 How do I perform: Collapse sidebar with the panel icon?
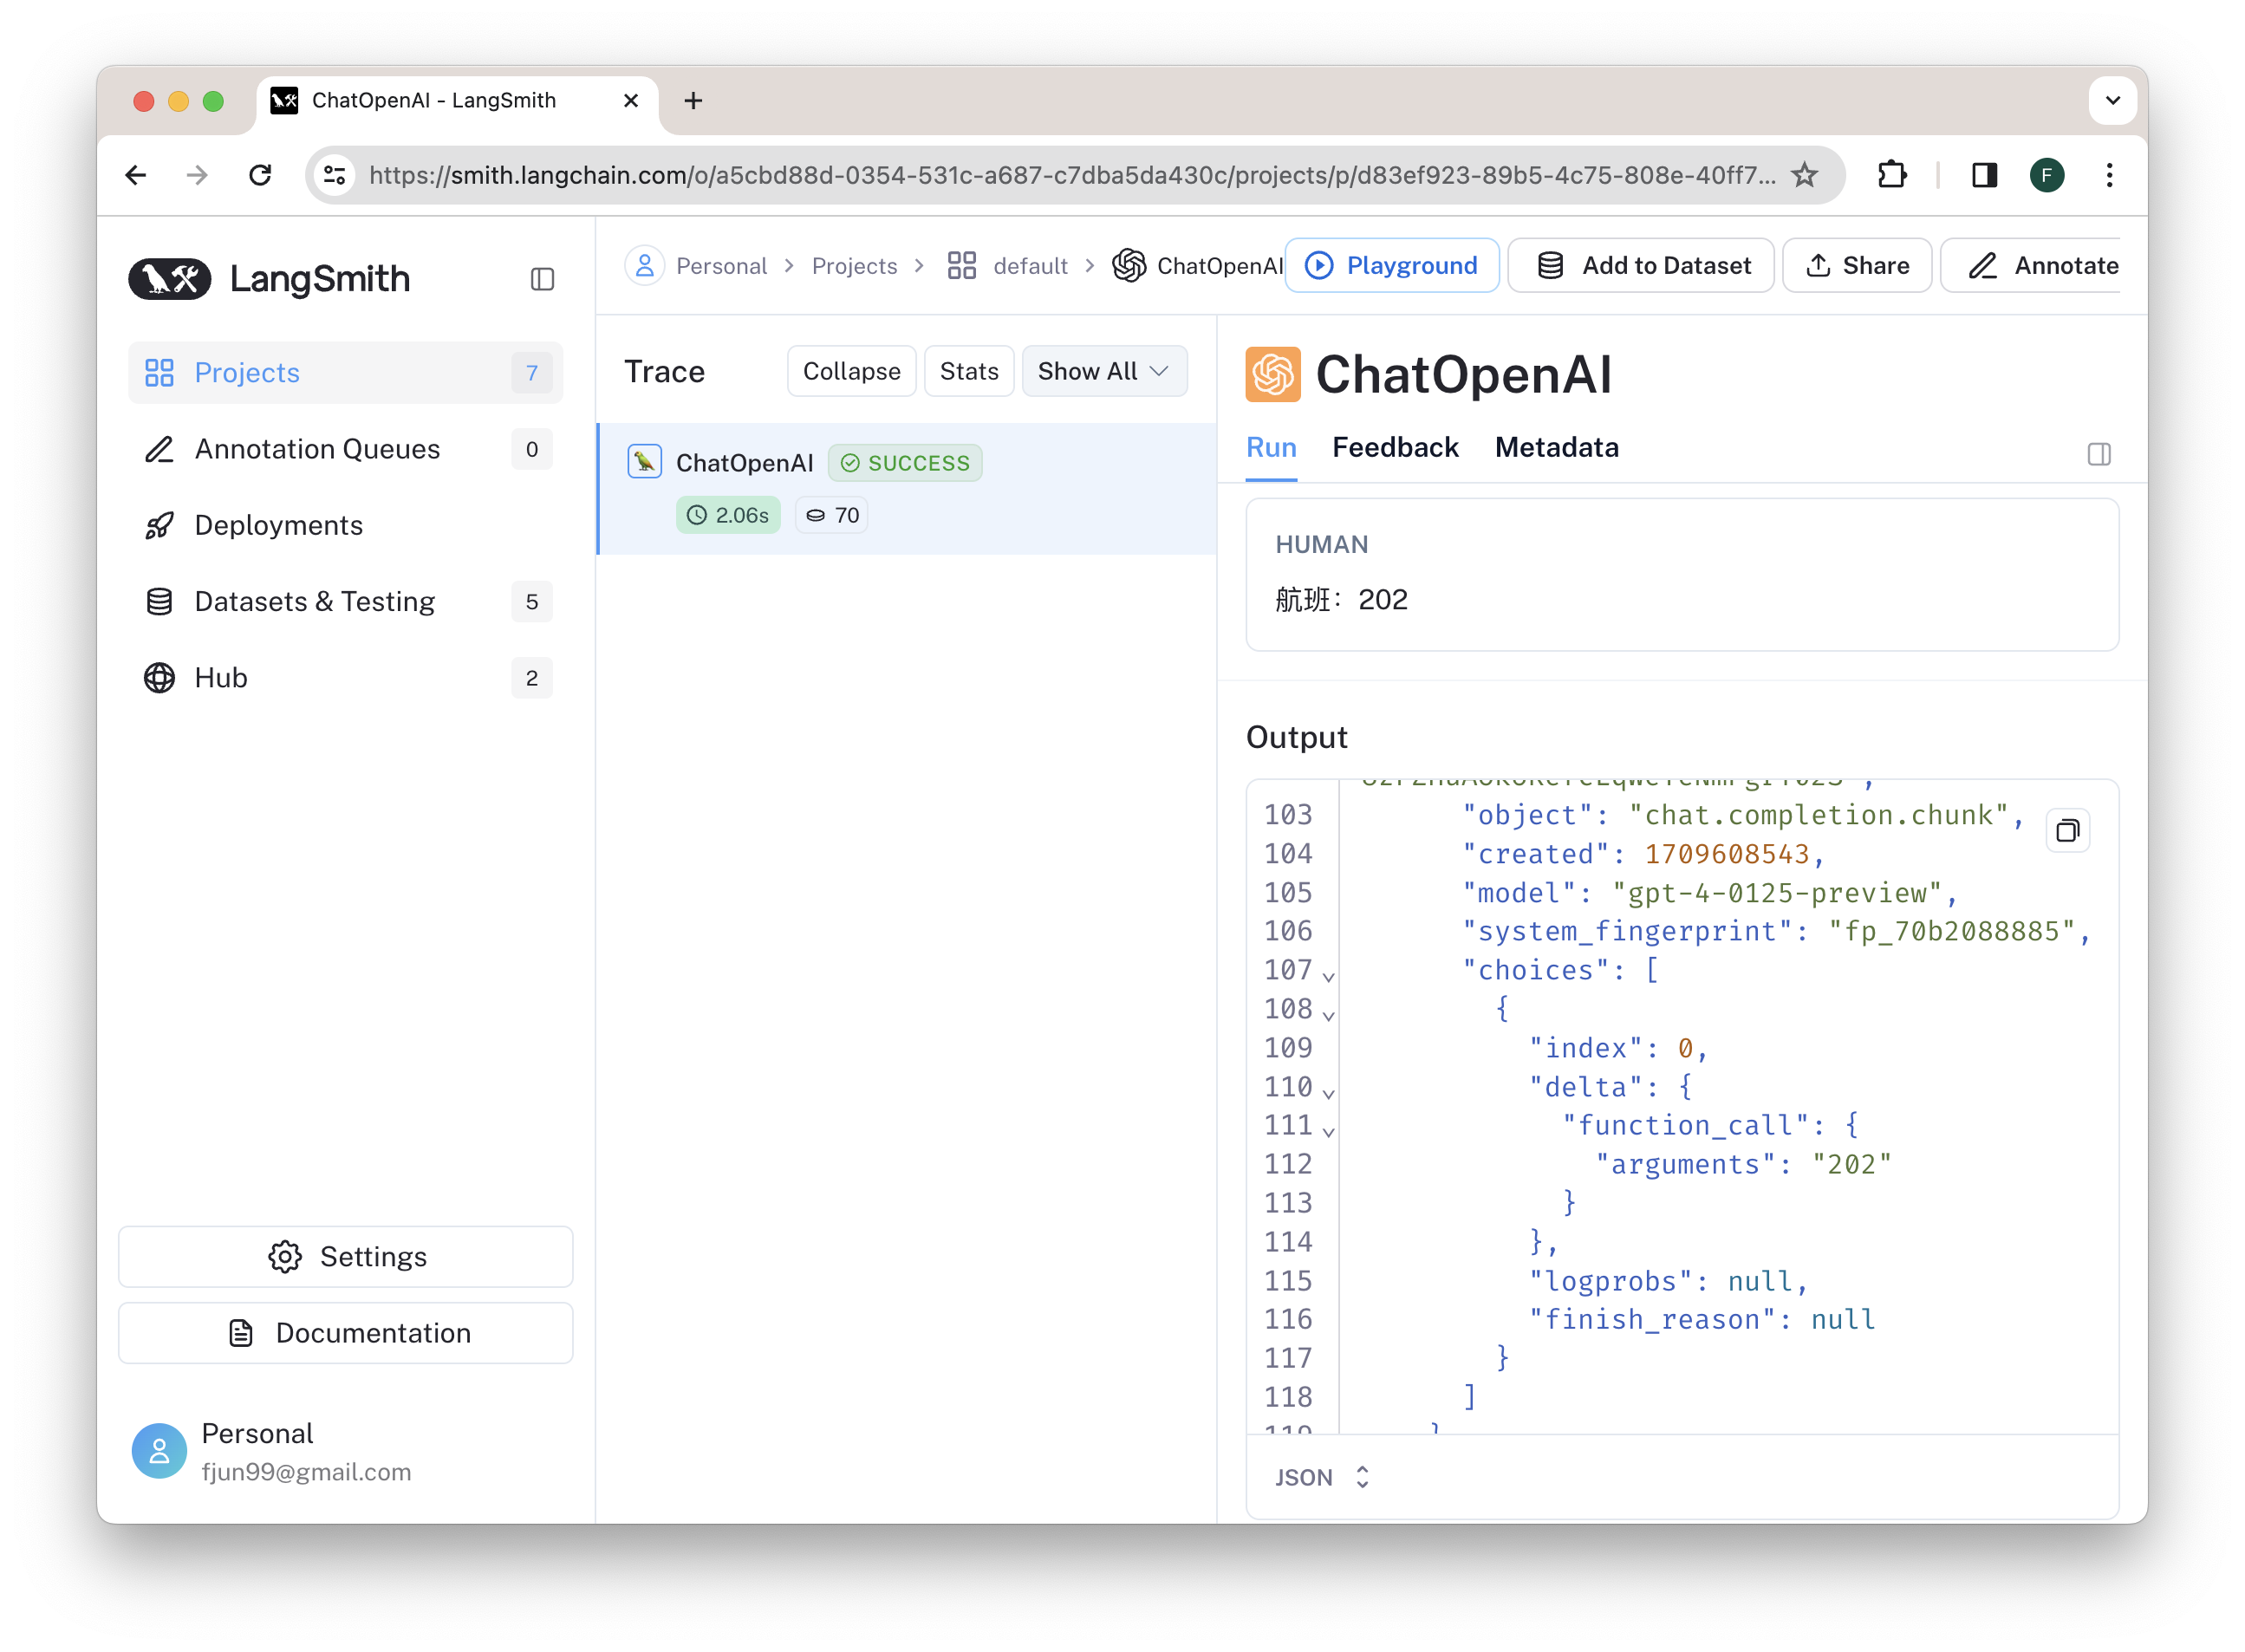(x=542, y=279)
